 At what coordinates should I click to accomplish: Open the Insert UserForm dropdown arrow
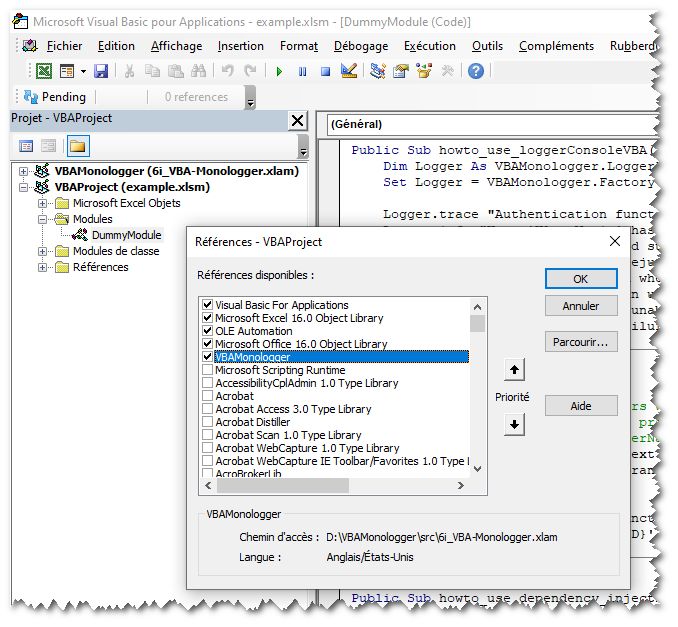pyautogui.click(x=83, y=71)
